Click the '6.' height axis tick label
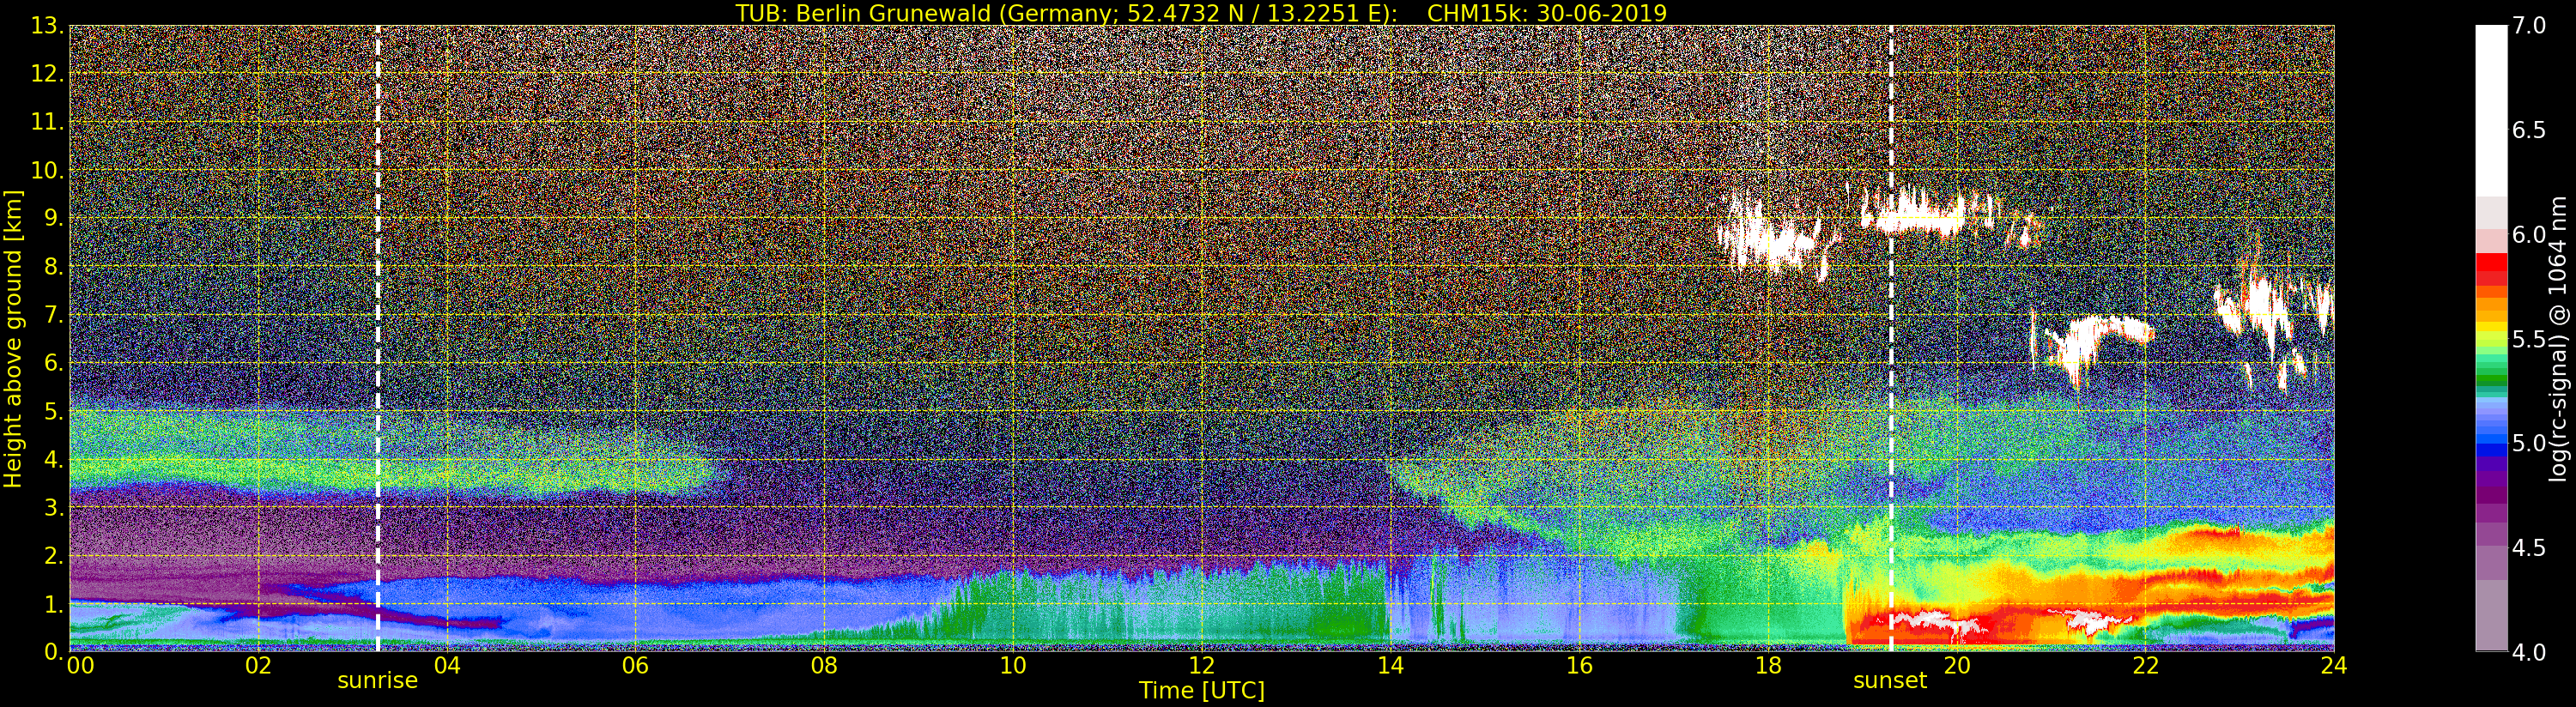 pyautogui.click(x=55, y=363)
